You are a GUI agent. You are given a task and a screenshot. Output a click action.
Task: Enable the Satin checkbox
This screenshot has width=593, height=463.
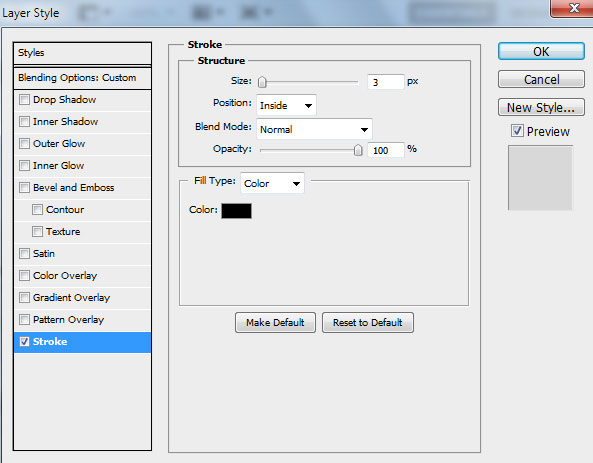[x=25, y=253]
